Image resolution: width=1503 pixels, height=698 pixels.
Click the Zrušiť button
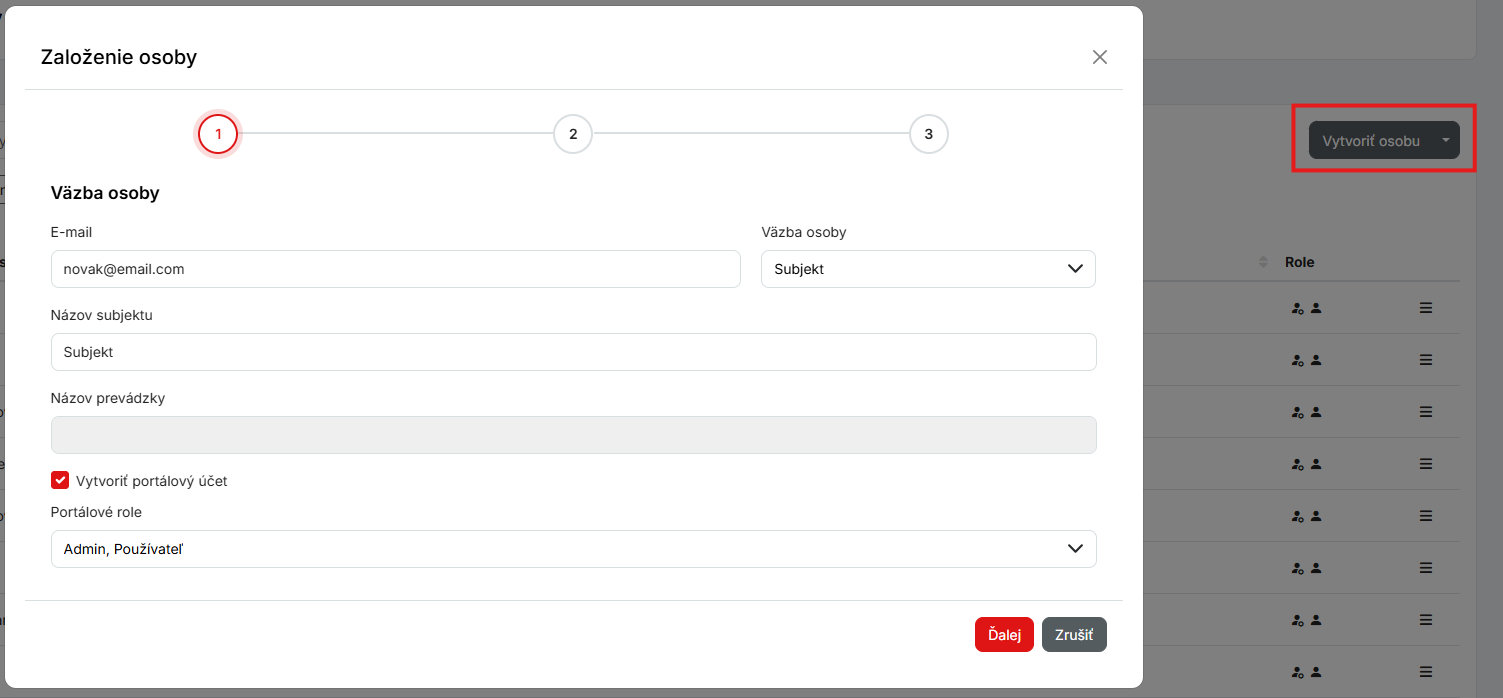pyautogui.click(x=1074, y=635)
